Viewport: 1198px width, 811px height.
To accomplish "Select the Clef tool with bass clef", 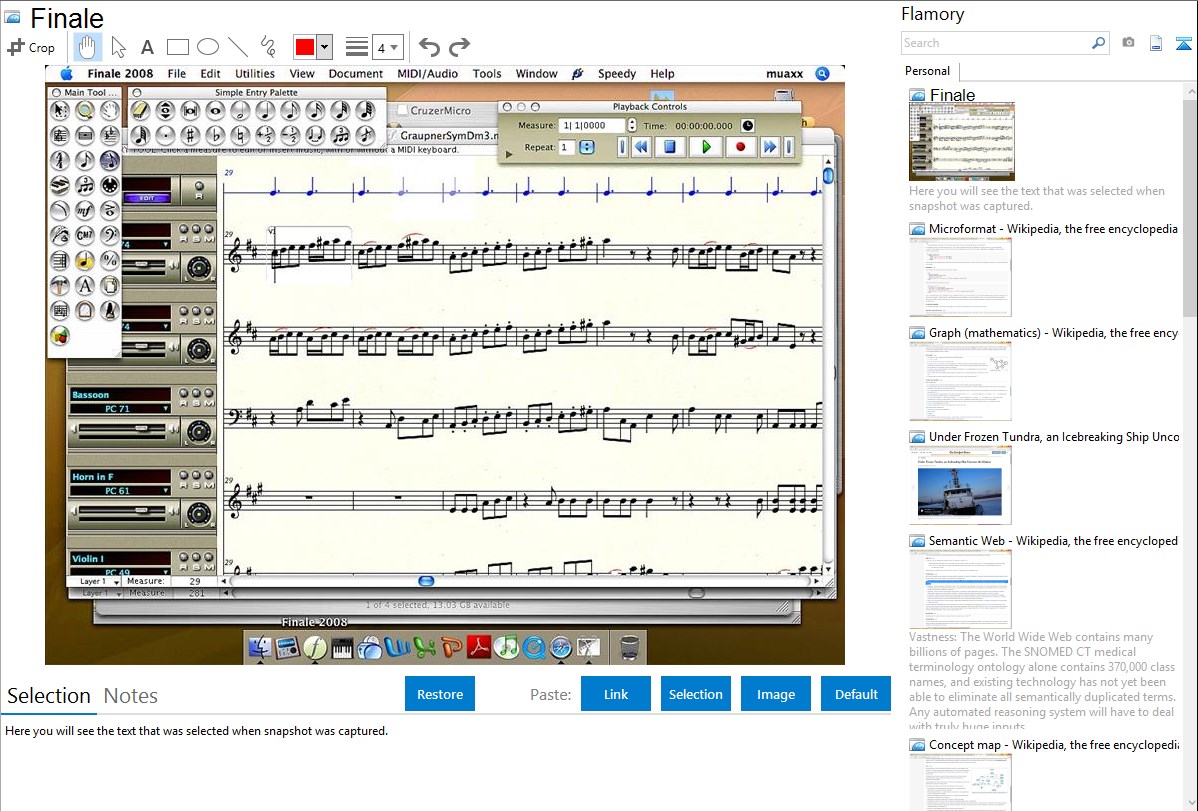I will coord(110,235).
